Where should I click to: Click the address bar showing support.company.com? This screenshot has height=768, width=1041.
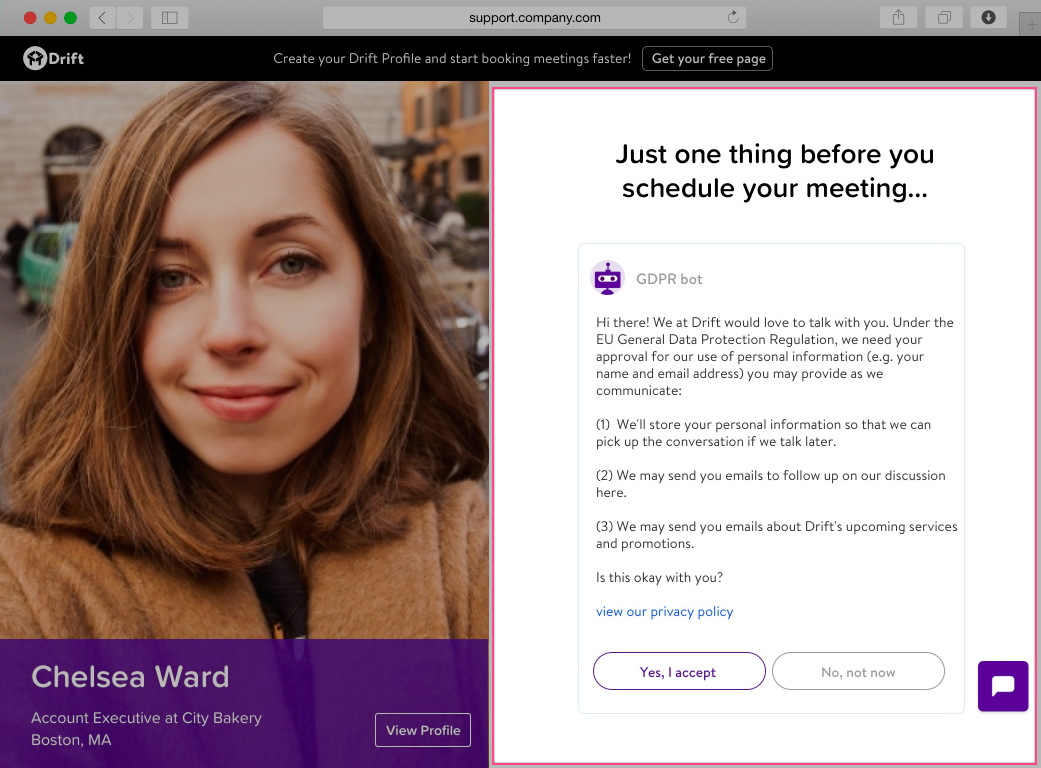534,18
